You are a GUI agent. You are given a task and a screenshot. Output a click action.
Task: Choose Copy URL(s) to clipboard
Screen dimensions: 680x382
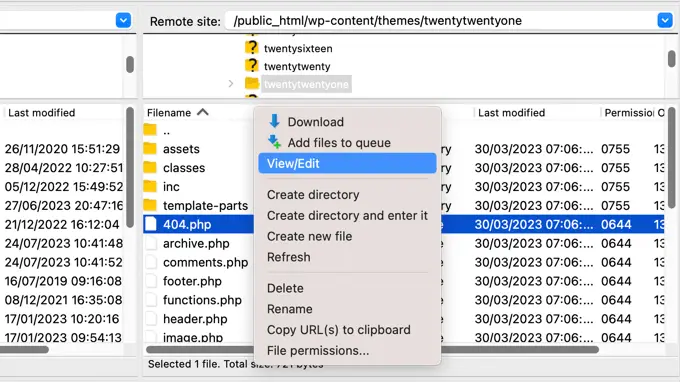click(x=347, y=330)
